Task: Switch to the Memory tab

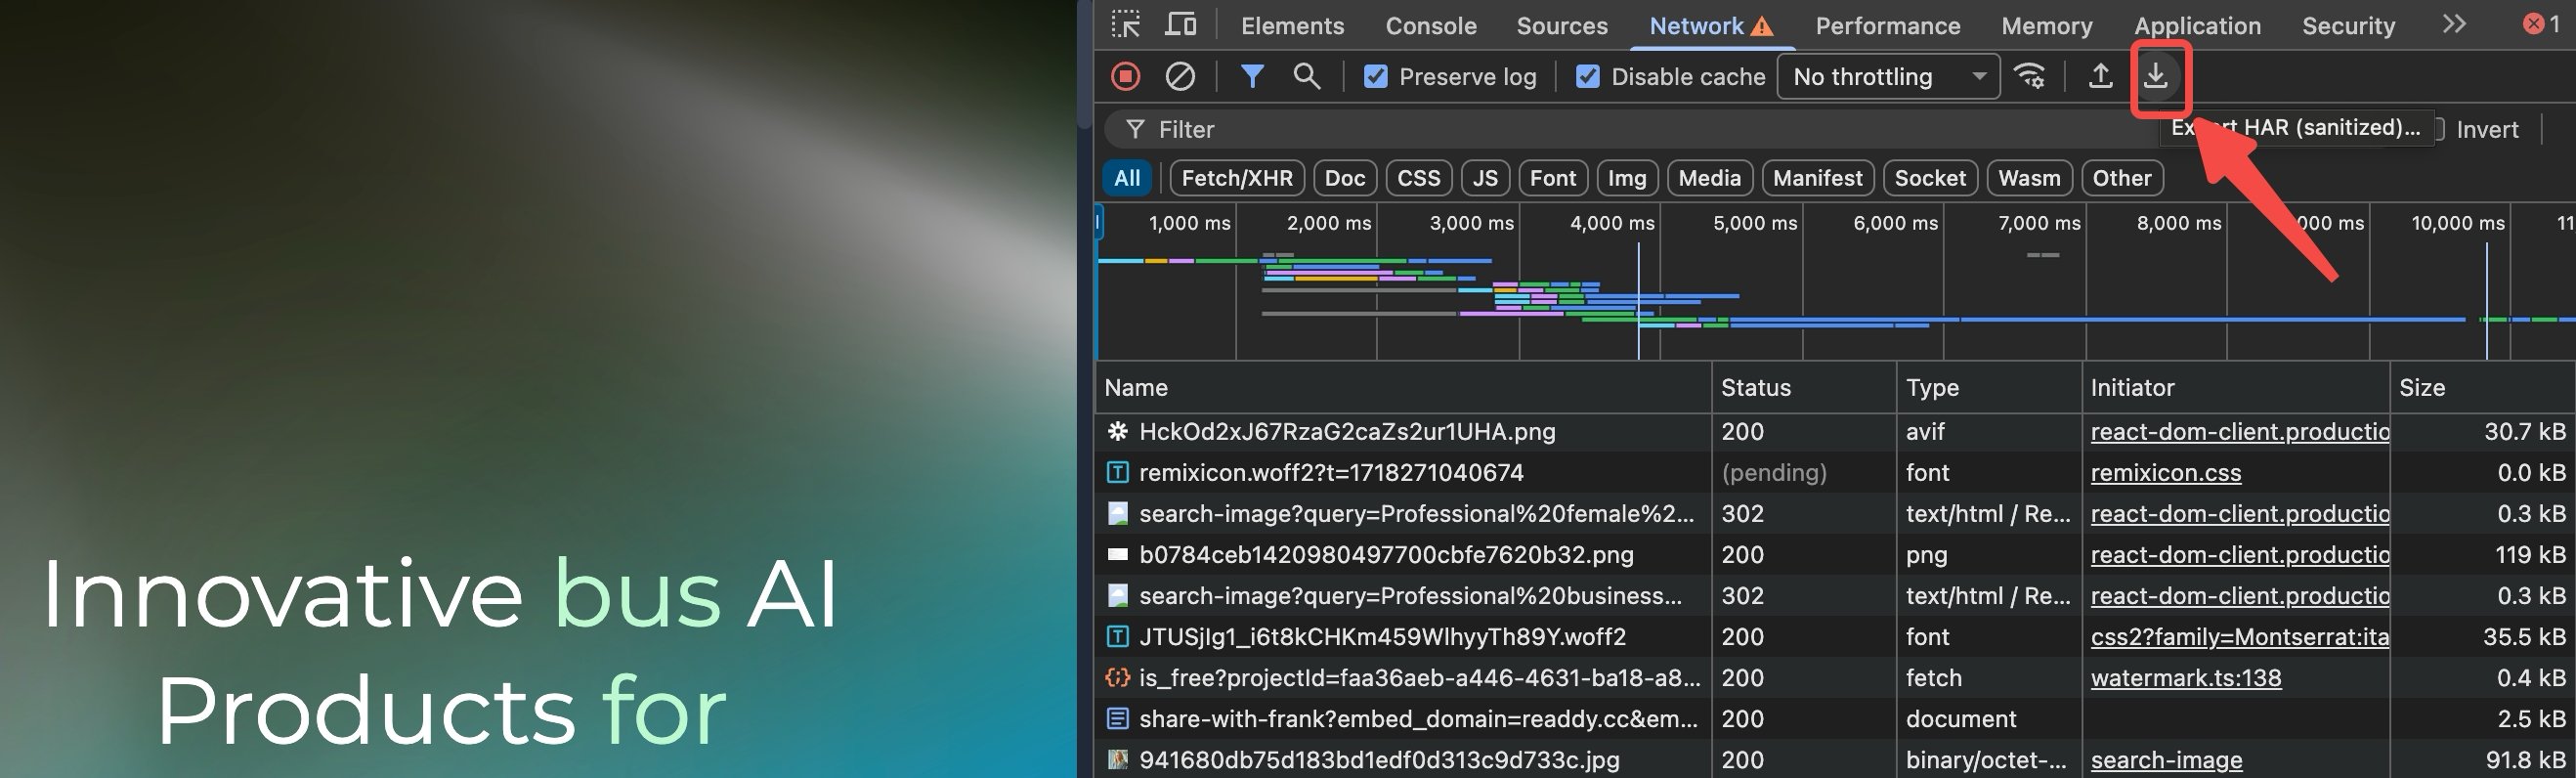Action: (x=2047, y=26)
